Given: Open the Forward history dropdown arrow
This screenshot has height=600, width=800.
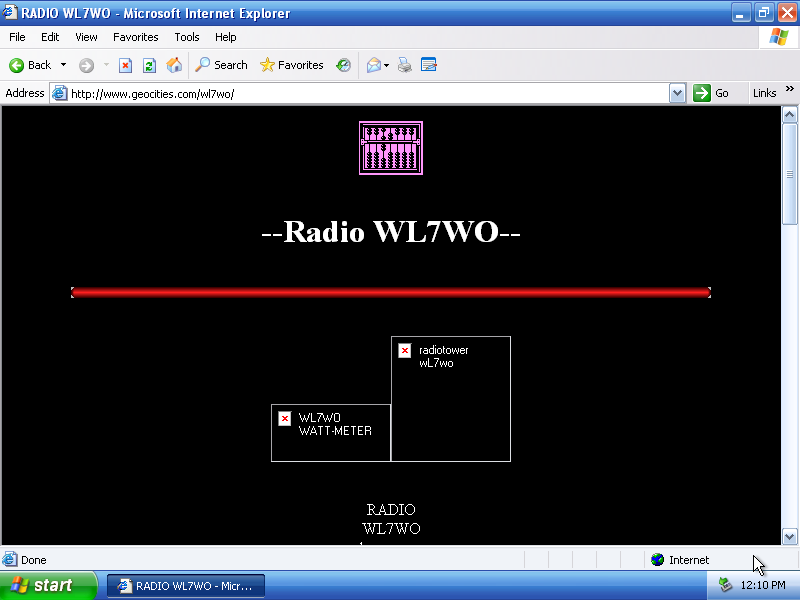Looking at the screenshot, I should (106, 65).
